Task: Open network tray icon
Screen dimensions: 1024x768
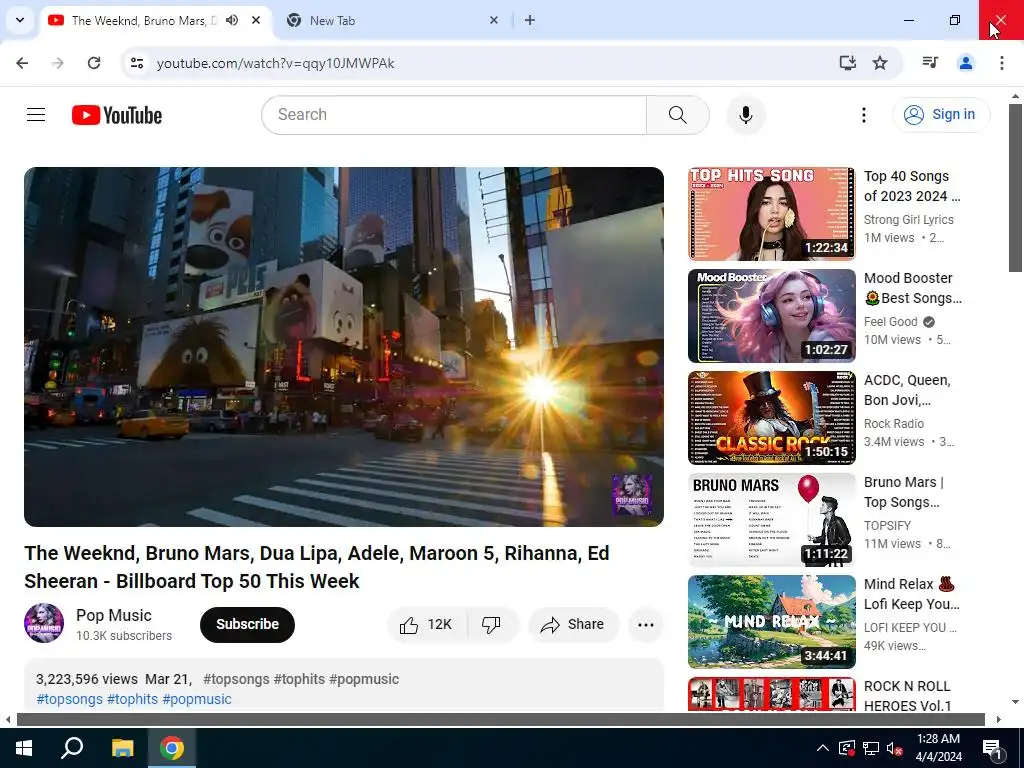Action: point(871,748)
